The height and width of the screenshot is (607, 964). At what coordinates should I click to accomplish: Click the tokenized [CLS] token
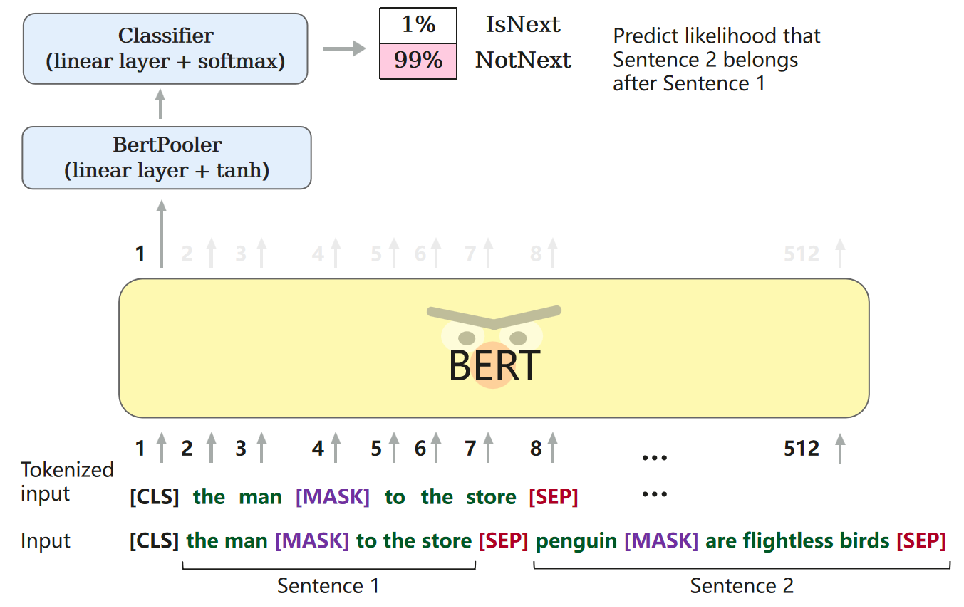click(x=154, y=496)
